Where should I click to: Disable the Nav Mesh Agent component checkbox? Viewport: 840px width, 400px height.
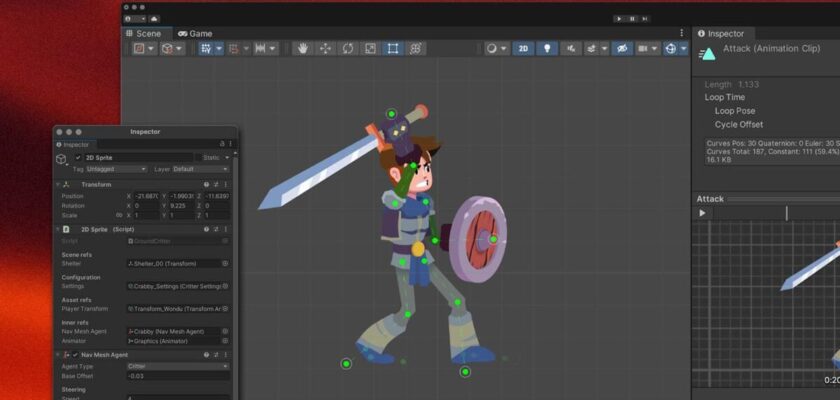tap(74, 354)
